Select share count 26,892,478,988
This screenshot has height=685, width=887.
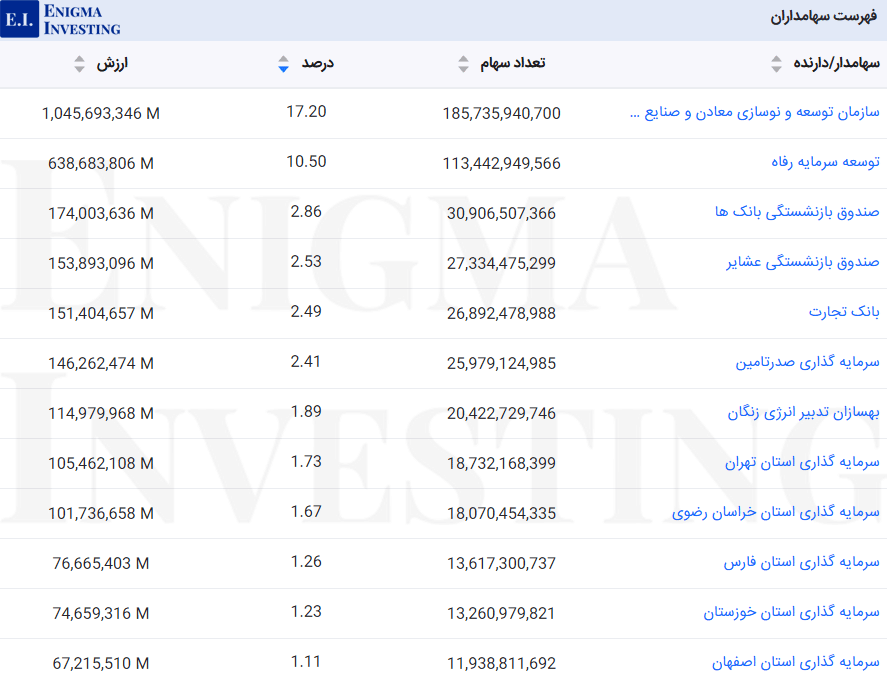click(501, 313)
